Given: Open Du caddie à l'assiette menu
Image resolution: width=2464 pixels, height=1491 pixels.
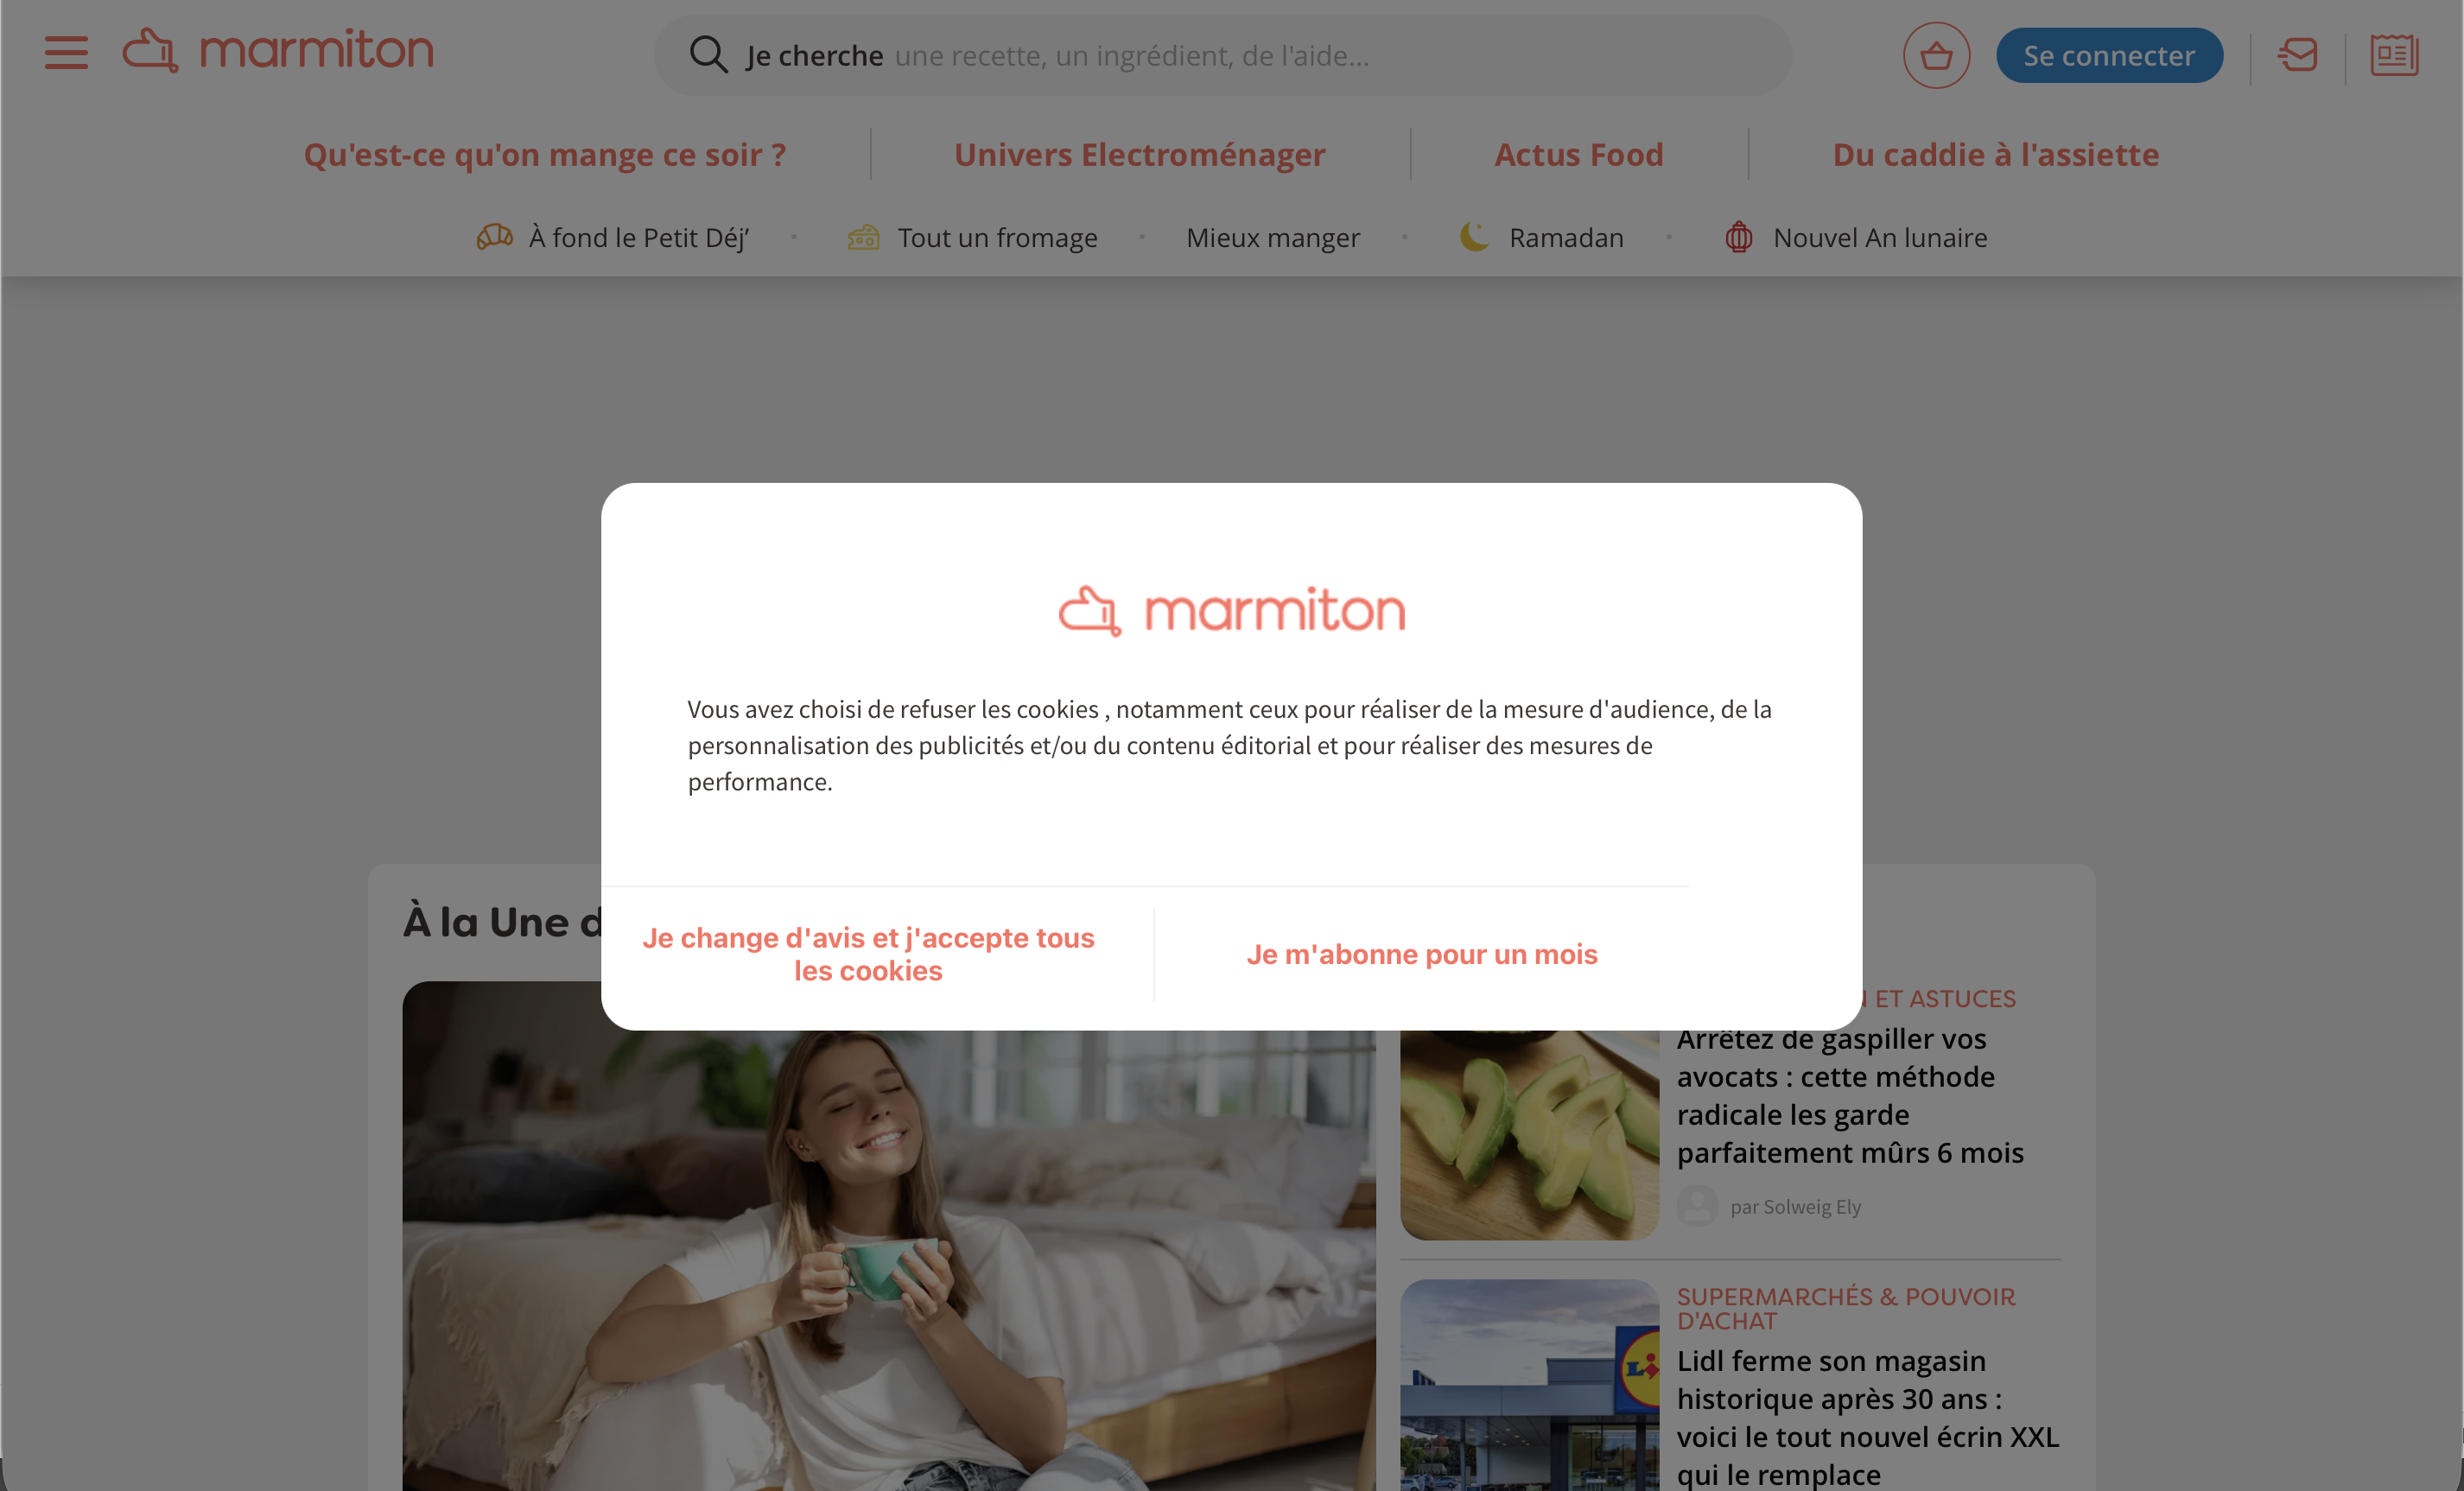Looking at the screenshot, I should pyautogui.click(x=1995, y=154).
